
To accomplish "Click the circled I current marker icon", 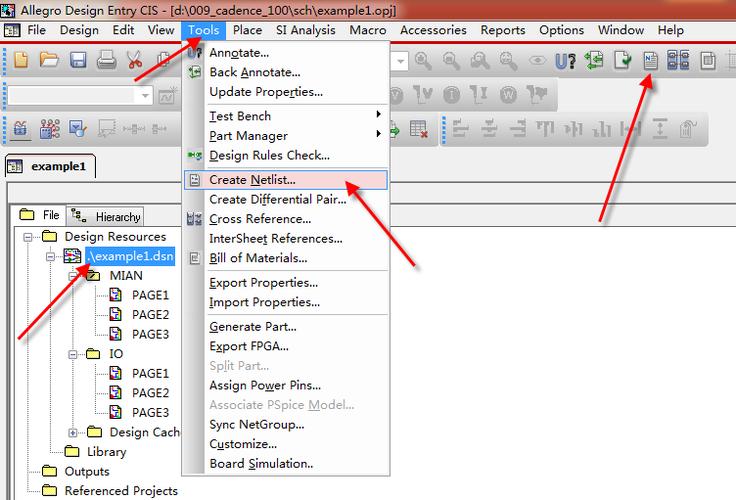I will [x=452, y=95].
